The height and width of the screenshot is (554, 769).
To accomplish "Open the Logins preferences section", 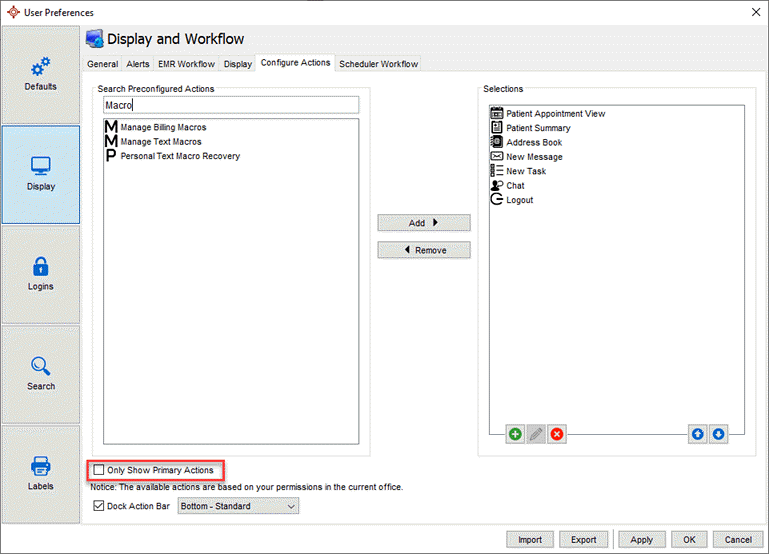I will click(41, 274).
